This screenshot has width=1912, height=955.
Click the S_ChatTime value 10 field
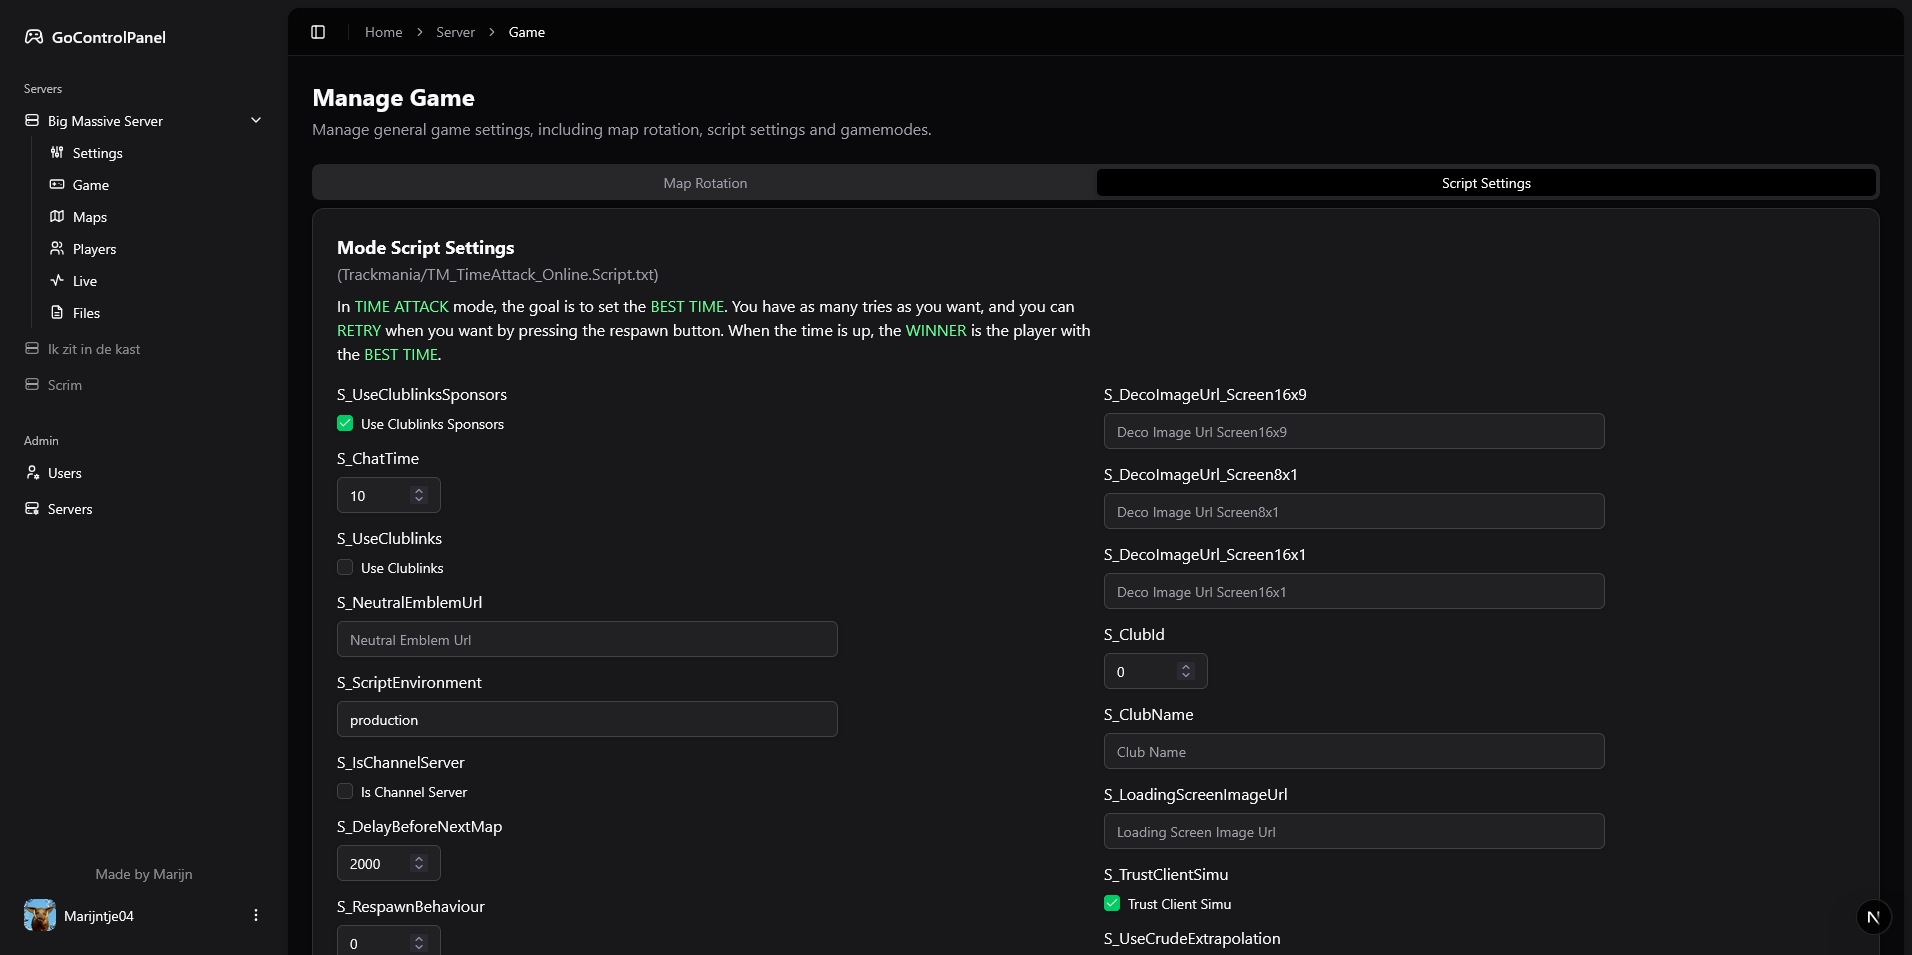pyautogui.click(x=389, y=495)
